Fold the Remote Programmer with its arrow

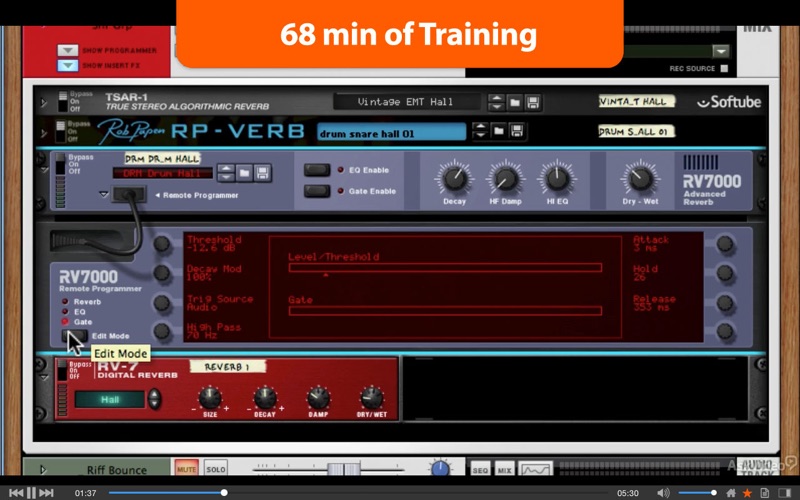click(x=104, y=194)
